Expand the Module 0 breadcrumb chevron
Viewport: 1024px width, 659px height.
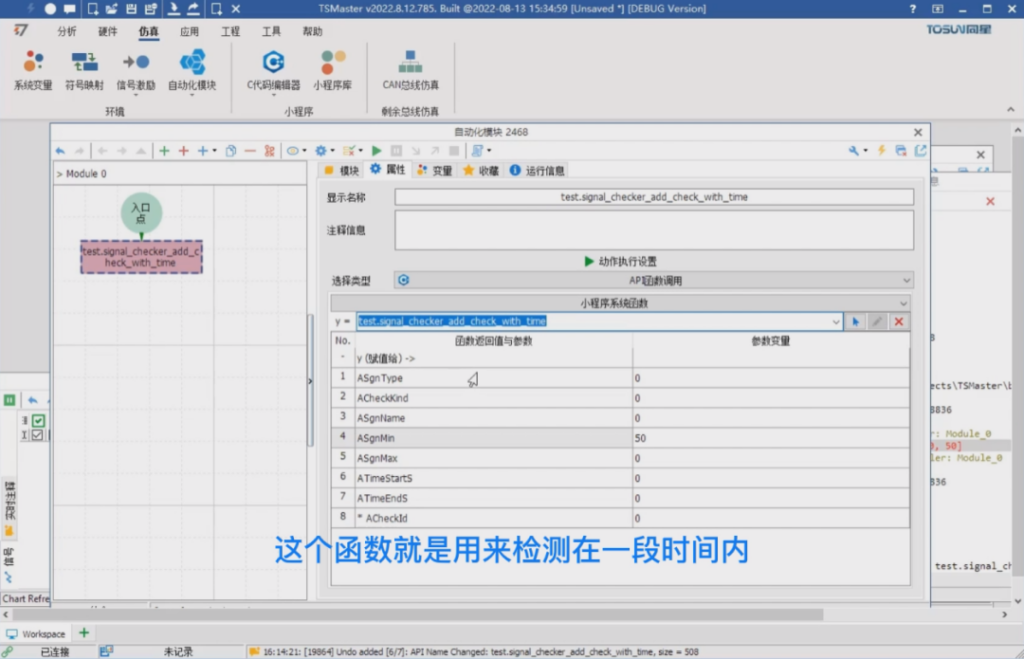pyautogui.click(x=59, y=174)
